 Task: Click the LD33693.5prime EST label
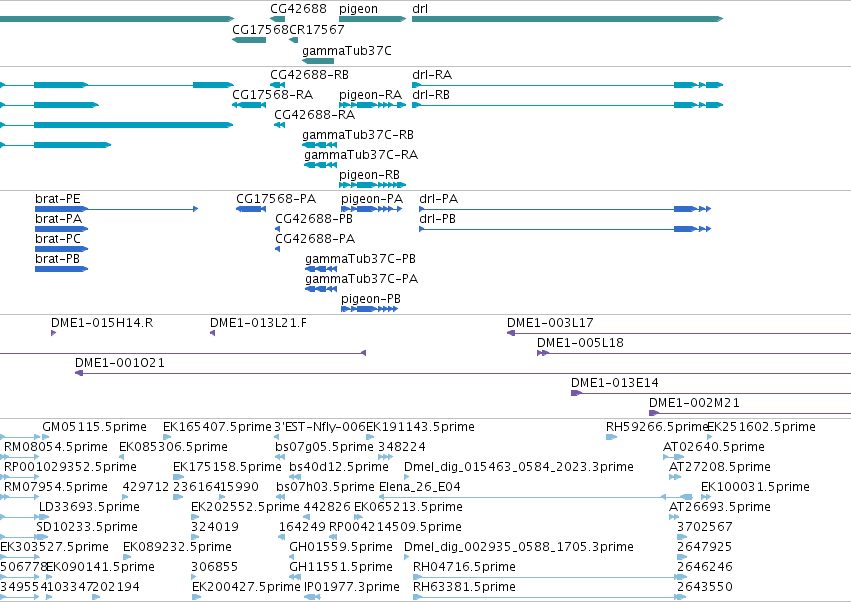[x=90, y=508]
